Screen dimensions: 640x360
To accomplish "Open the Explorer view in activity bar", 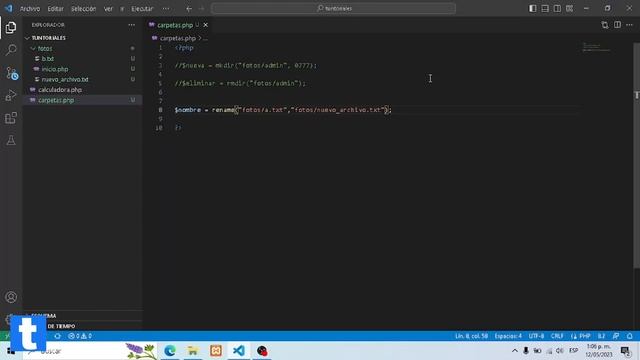I will 11,28.
